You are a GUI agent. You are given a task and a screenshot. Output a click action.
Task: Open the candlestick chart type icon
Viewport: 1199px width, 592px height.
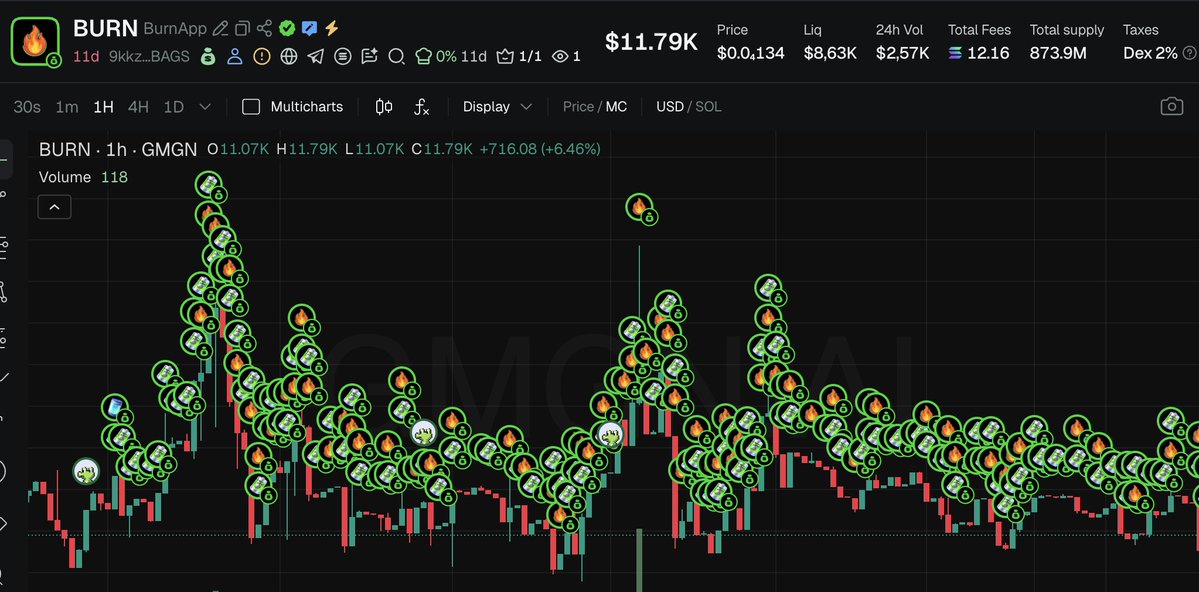point(384,107)
